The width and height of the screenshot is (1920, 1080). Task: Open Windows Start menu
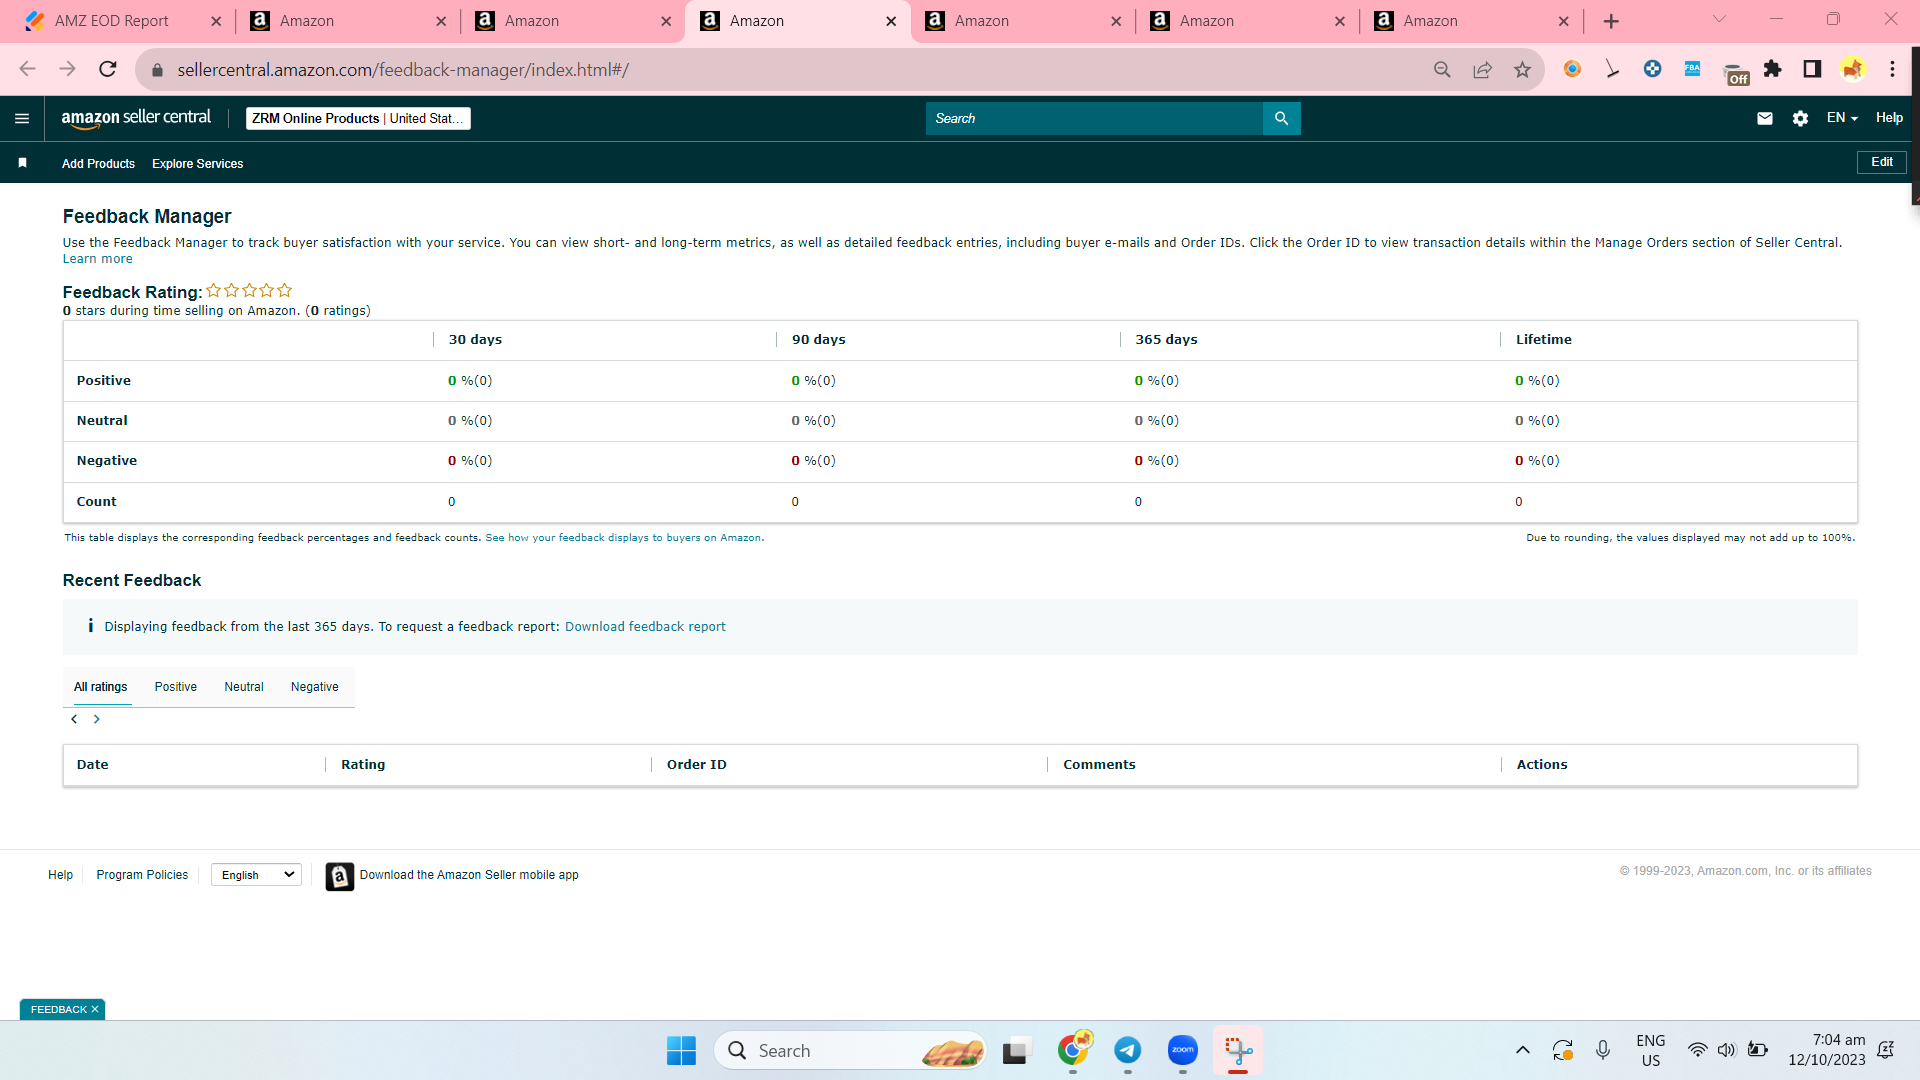681,1050
